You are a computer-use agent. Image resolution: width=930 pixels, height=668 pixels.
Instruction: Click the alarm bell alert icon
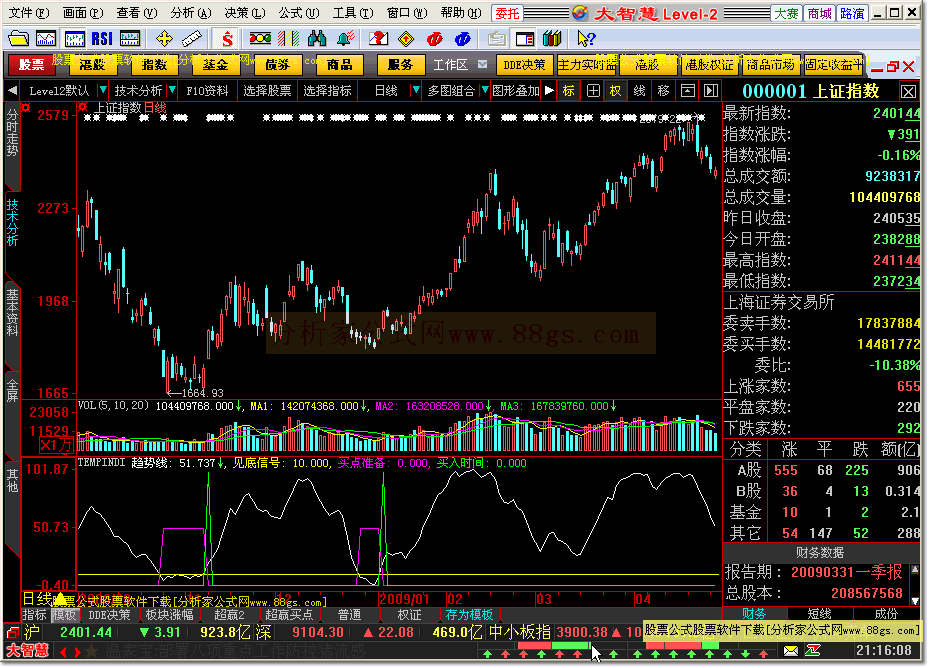[x=345, y=39]
